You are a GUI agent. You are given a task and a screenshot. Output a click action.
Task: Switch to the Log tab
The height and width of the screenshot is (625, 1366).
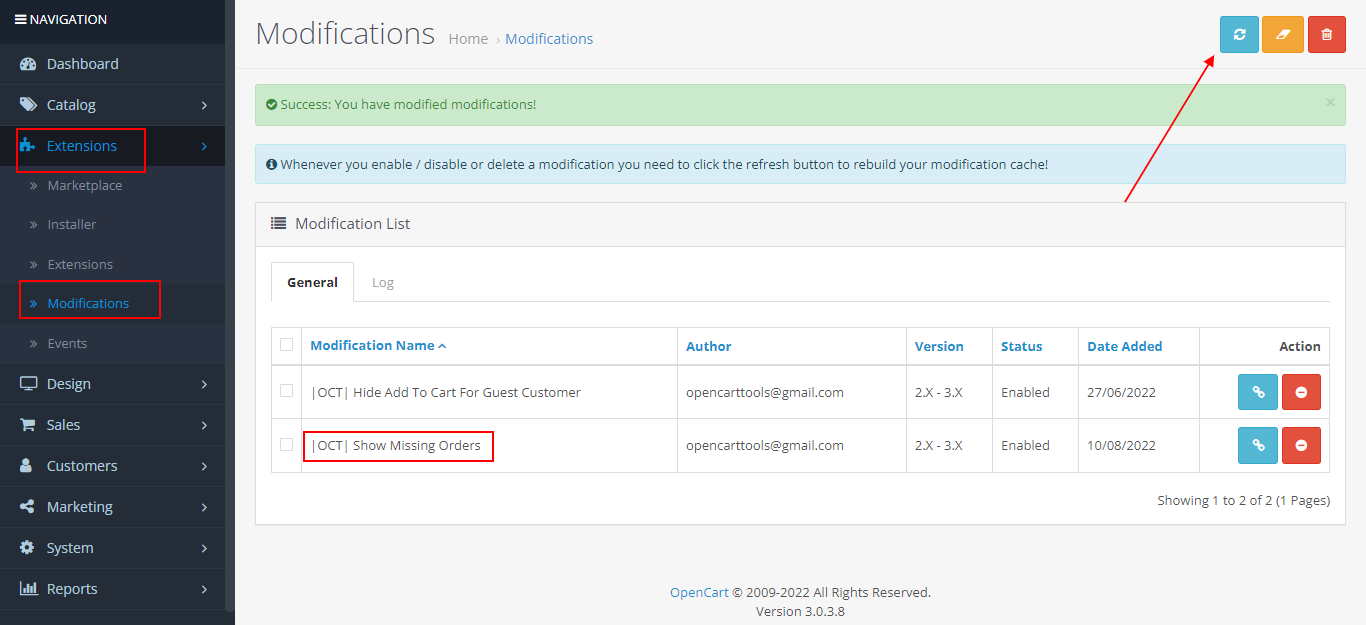(x=383, y=282)
